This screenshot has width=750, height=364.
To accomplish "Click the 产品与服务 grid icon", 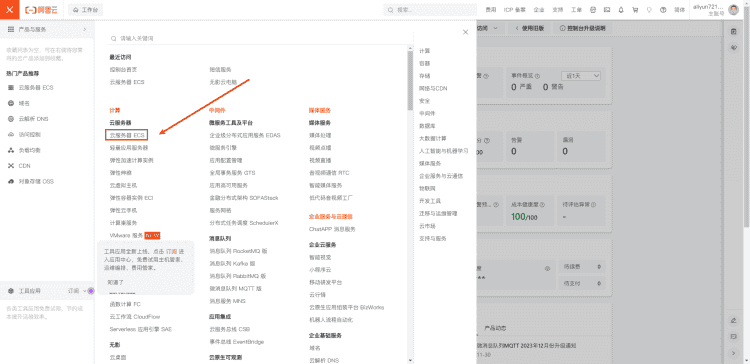I will point(11,30).
